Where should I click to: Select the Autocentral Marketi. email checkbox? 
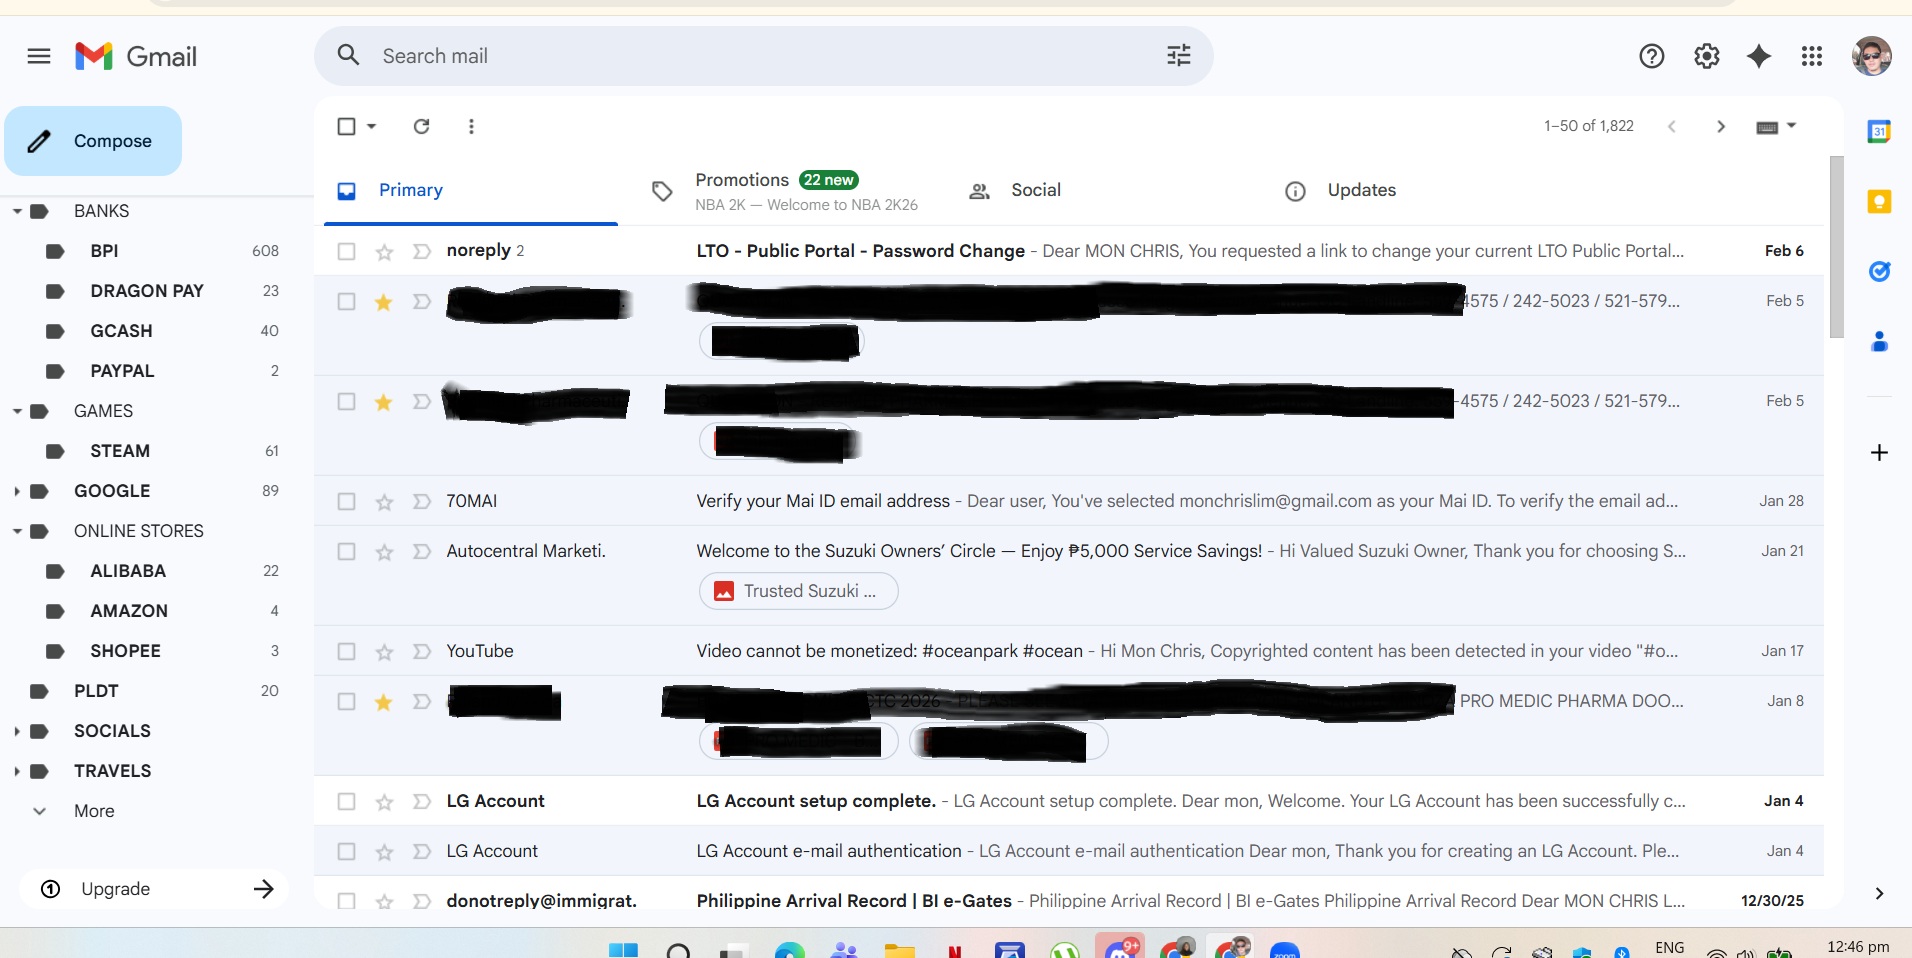[346, 551]
